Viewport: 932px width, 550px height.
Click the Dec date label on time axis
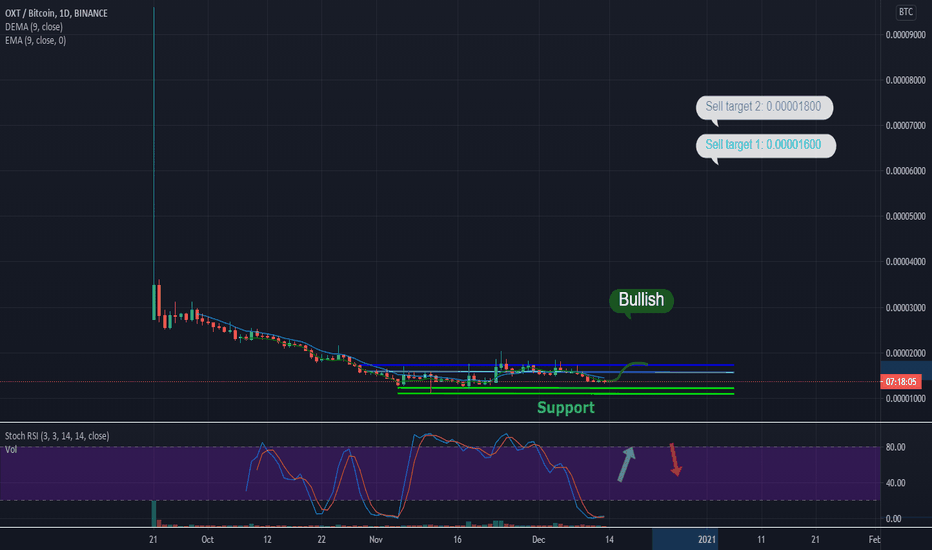[539, 540]
